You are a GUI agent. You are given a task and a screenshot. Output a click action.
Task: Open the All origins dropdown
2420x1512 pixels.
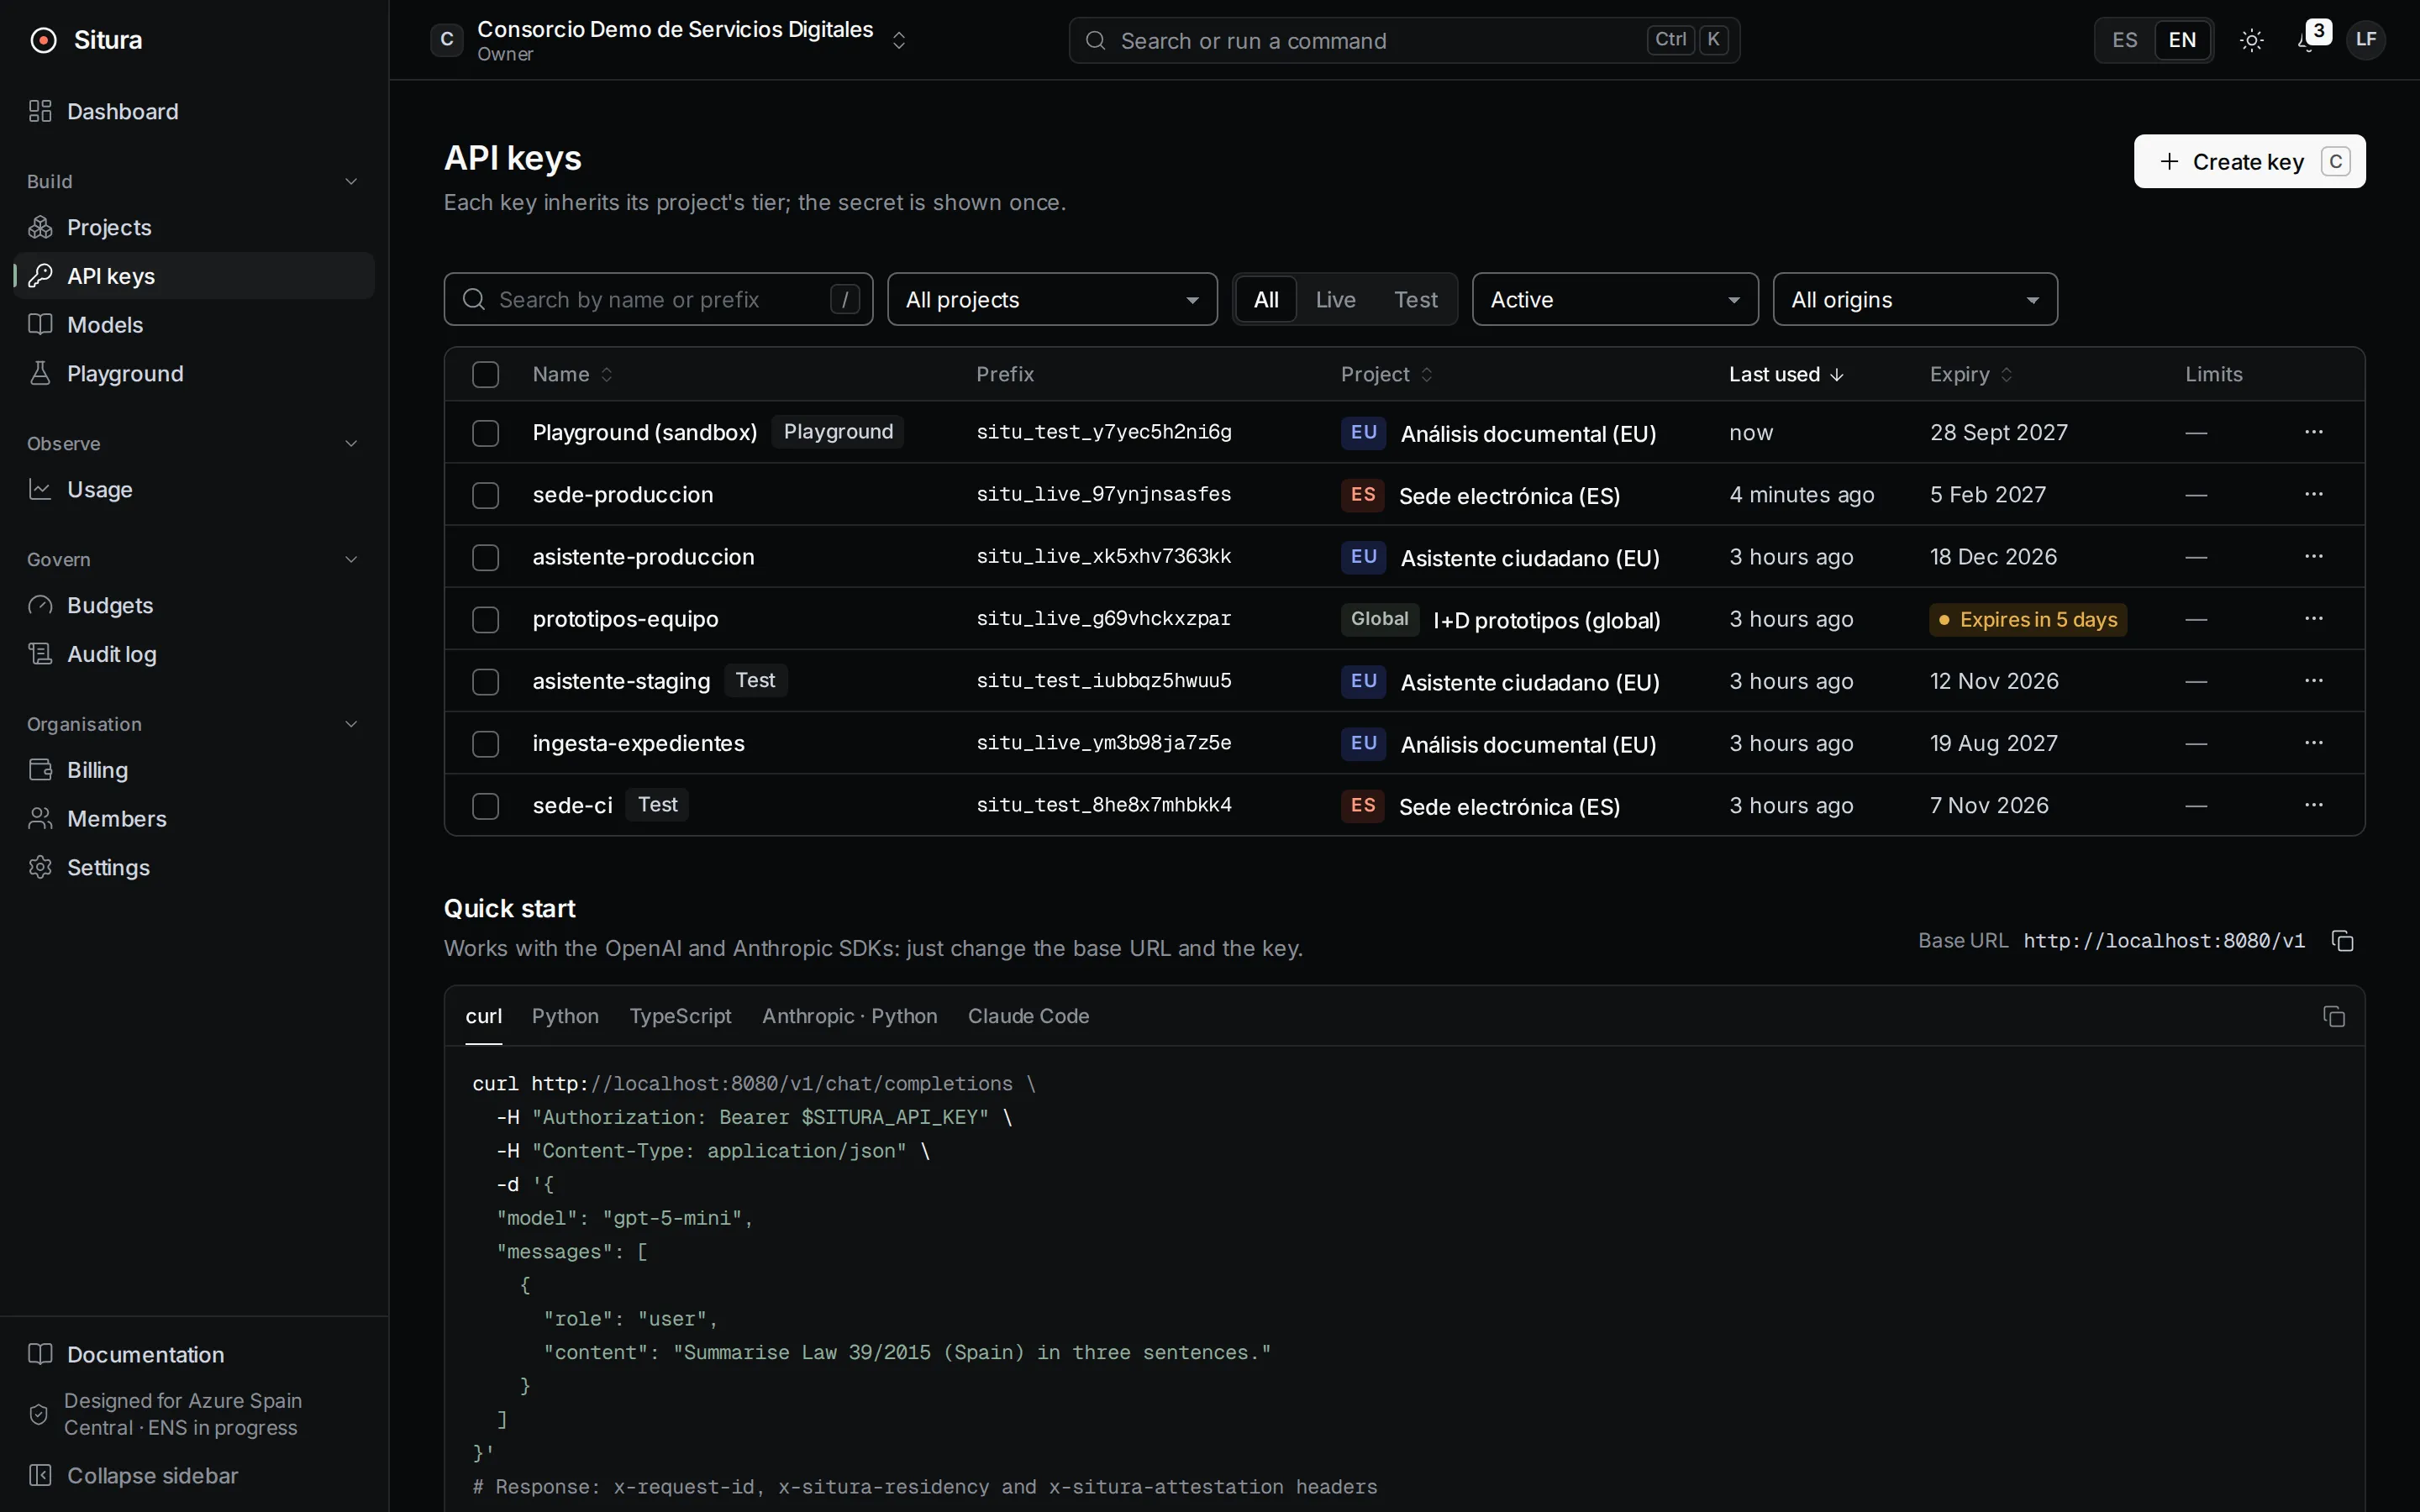click(1915, 299)
